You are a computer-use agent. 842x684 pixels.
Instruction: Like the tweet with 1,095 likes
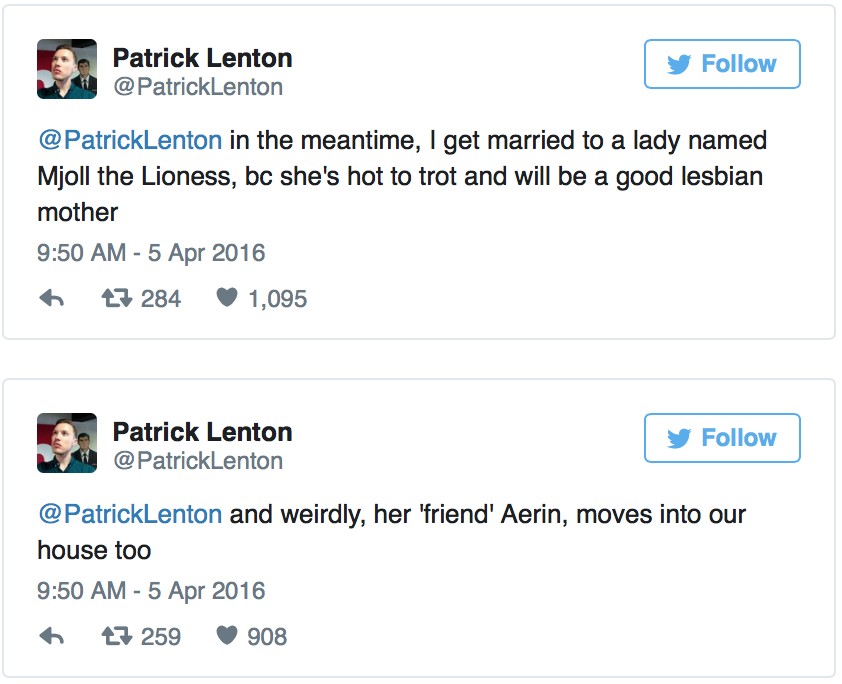click(x=228, y=299)
